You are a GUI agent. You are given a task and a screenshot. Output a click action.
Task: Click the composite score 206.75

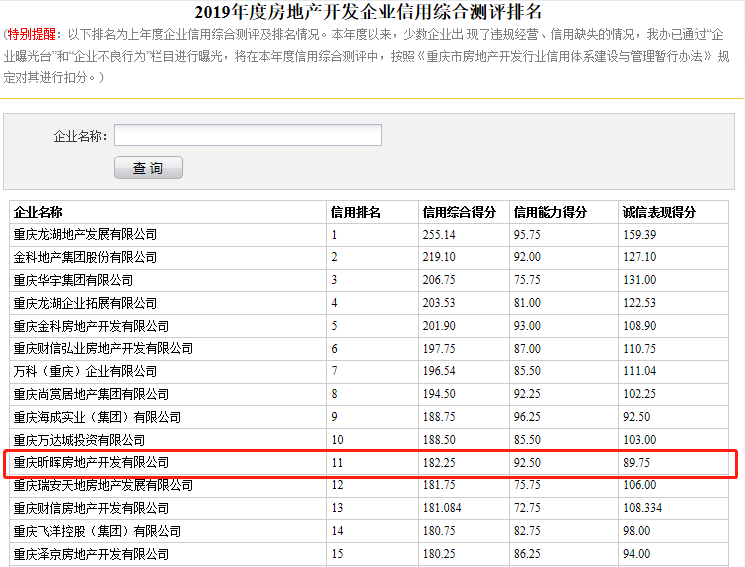pos(439,279)
